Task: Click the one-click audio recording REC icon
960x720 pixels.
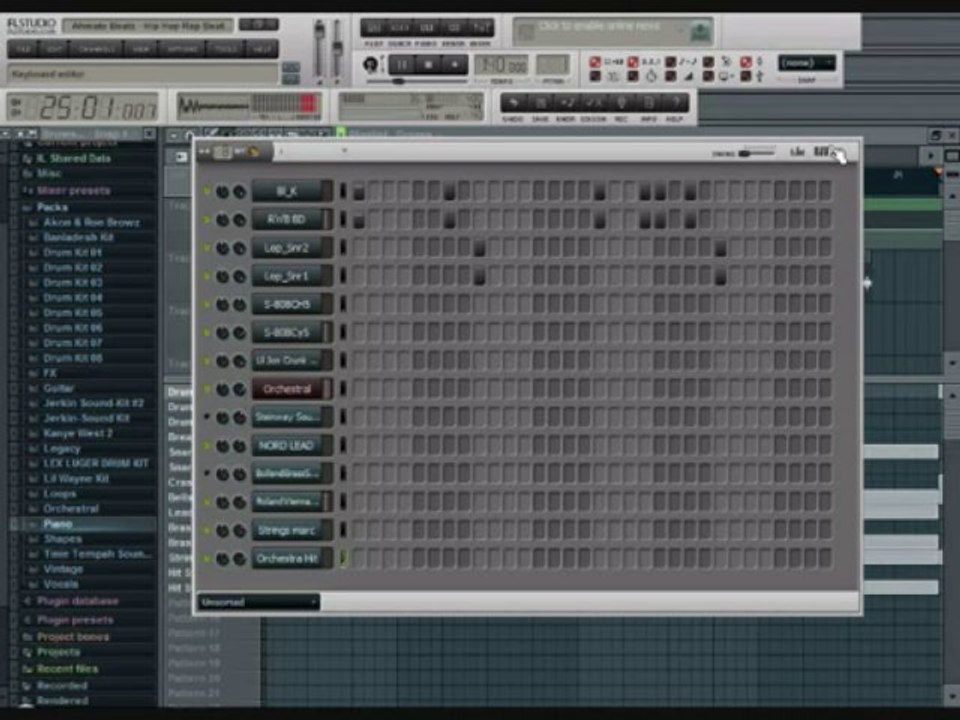Action: coord(621,103)
